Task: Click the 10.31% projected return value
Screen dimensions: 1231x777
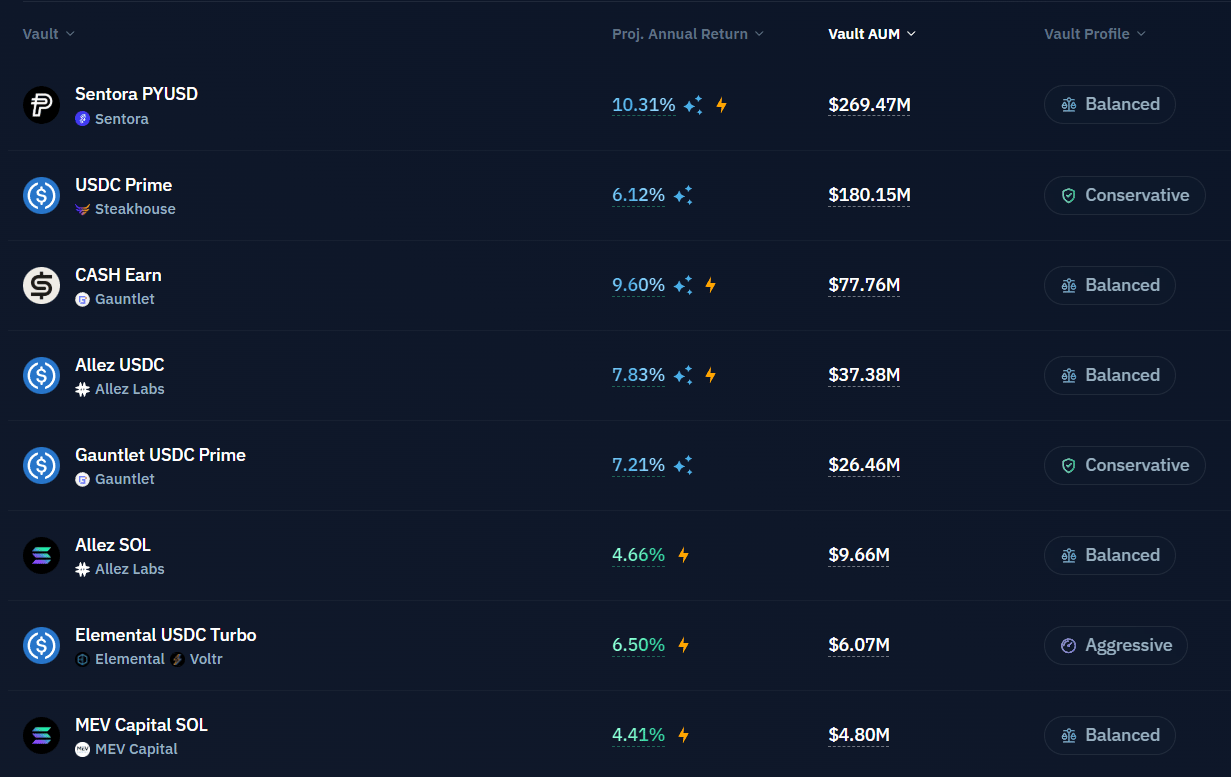Action: click(644, 105)
